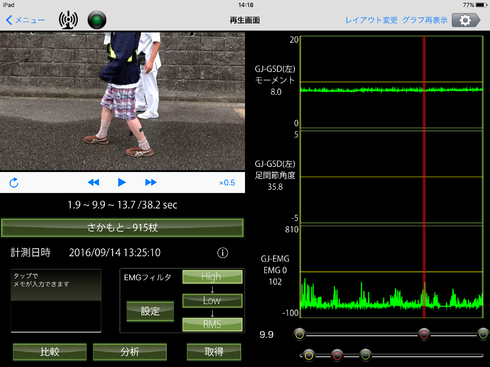Tap the wireless sensor antenna icon
Viewport: 490px width, 367px height.
[68, 20]
